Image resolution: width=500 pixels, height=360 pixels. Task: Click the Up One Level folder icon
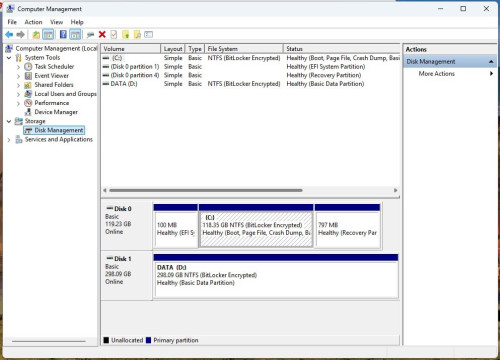click(36, 34)
